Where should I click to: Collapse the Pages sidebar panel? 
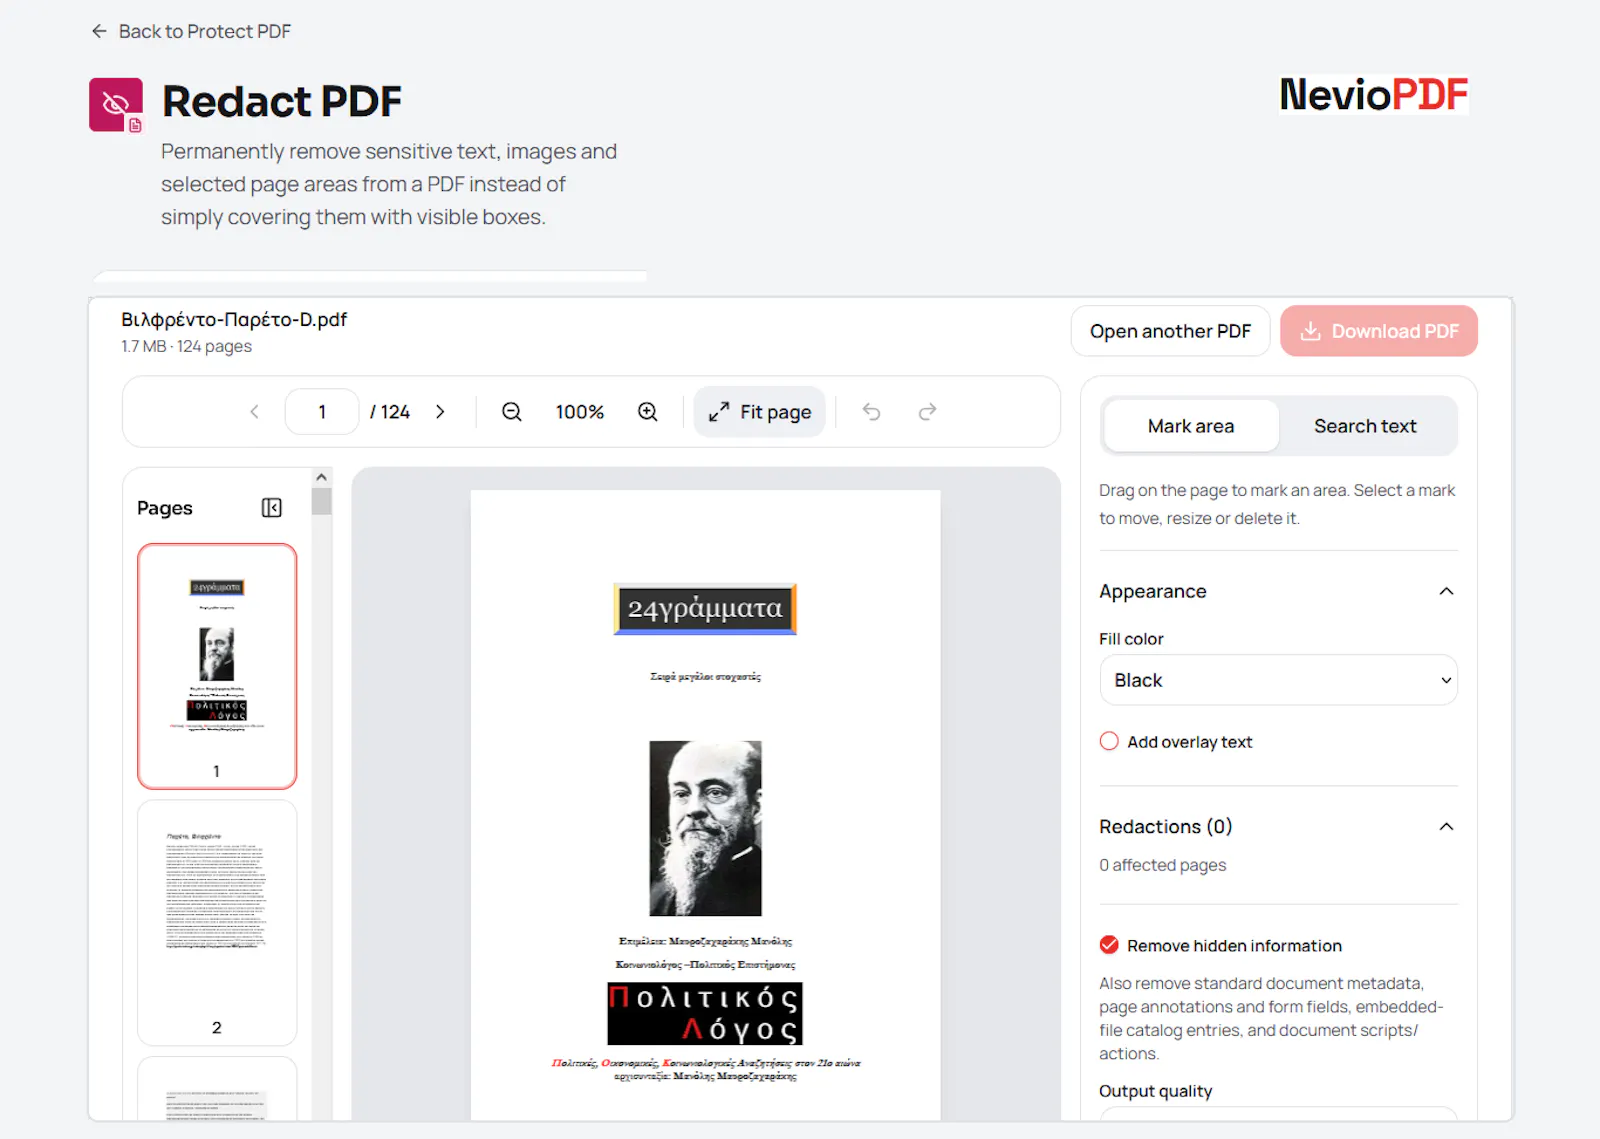tap(272, 508)
